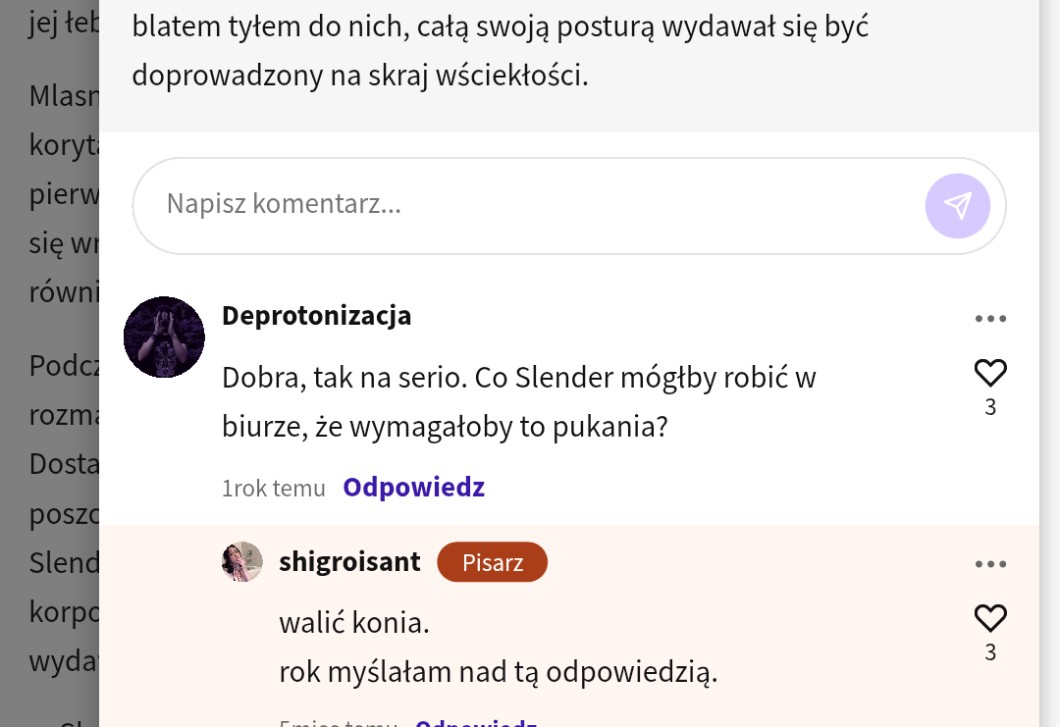The image size is (1060, 727).
Task: Click shigroisant's reply text "walić konia."
Action: coord(354,623)
